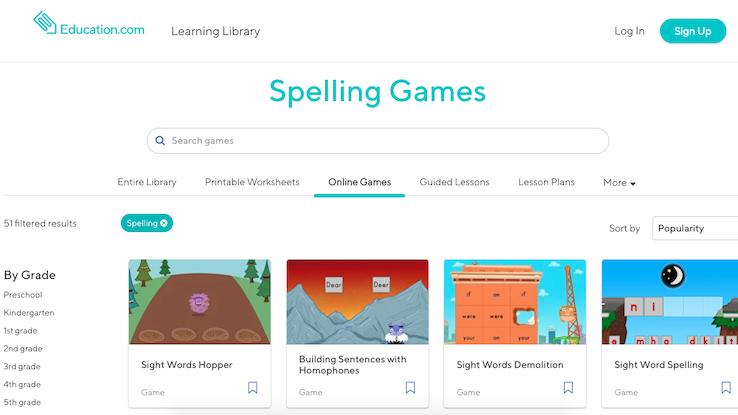Viewport: 738px width, 415px height.
Task: Filter results by 3rd grade
Action: click(x=22, y=367)
